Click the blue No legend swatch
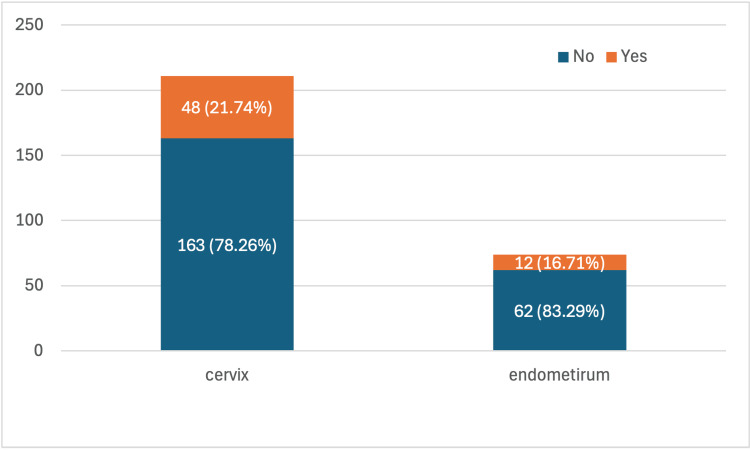Viewport: 750px width, 450px height. pyautogui.click(x=563, y=57)
